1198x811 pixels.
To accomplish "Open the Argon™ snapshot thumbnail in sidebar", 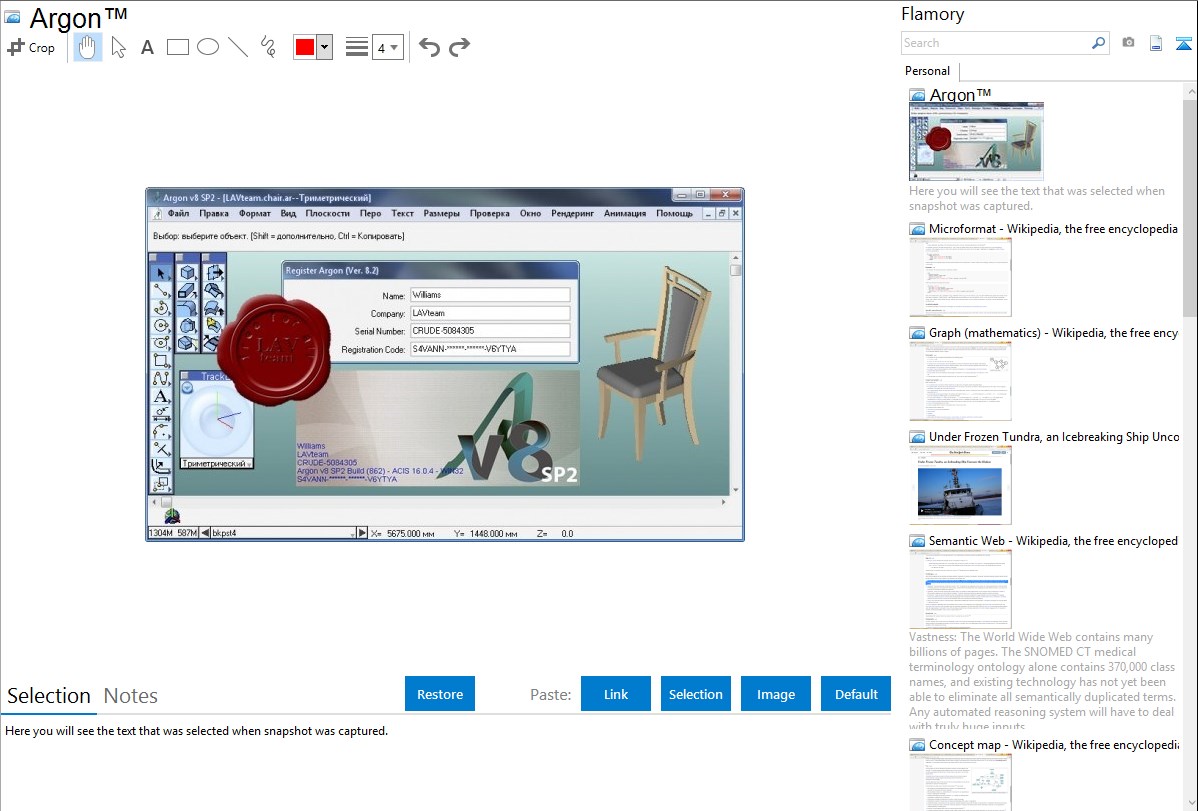I will pos(976,141).
